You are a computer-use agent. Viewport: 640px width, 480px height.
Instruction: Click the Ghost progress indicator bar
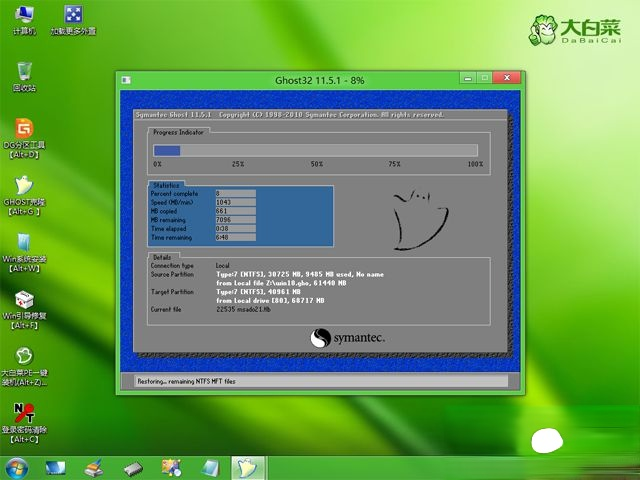pos(316,151)
